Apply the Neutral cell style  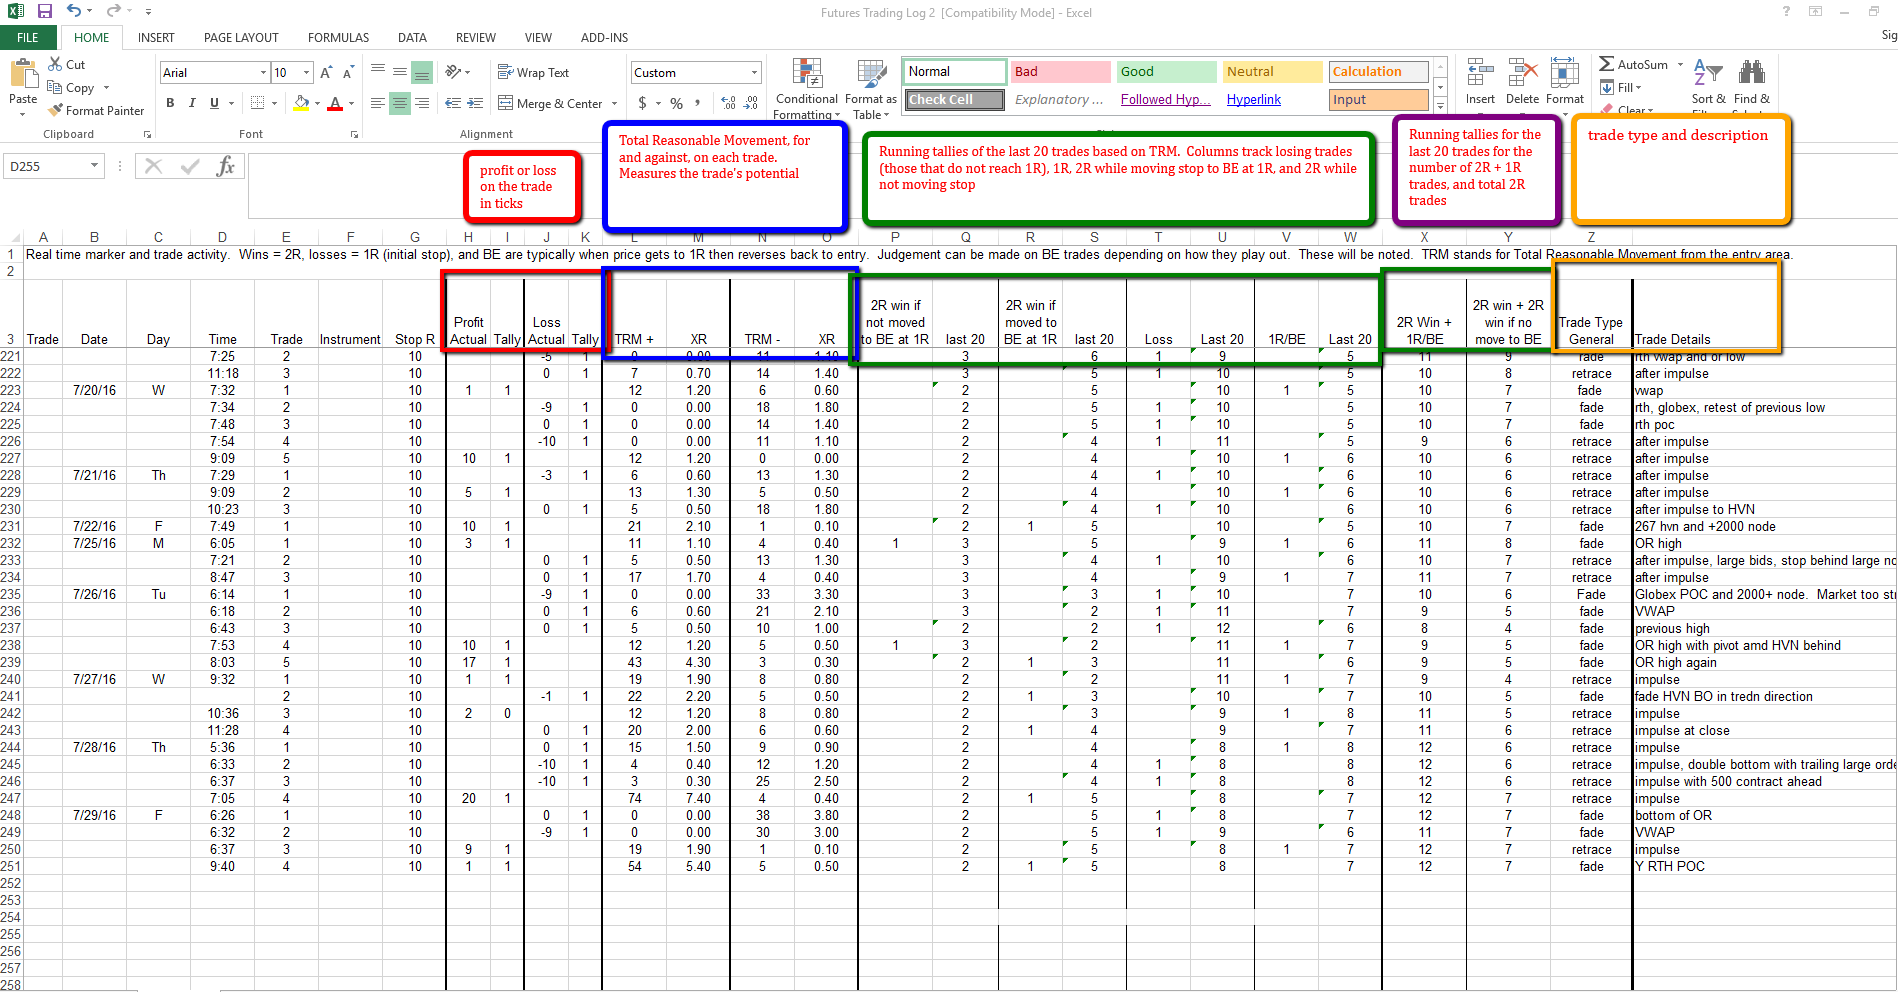point(1272,72)
